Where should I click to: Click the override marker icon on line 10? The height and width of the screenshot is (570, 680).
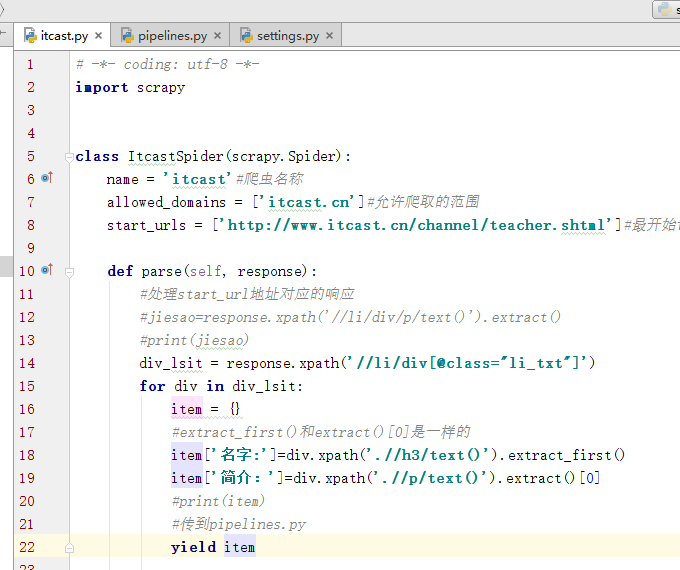click(47, 269)
